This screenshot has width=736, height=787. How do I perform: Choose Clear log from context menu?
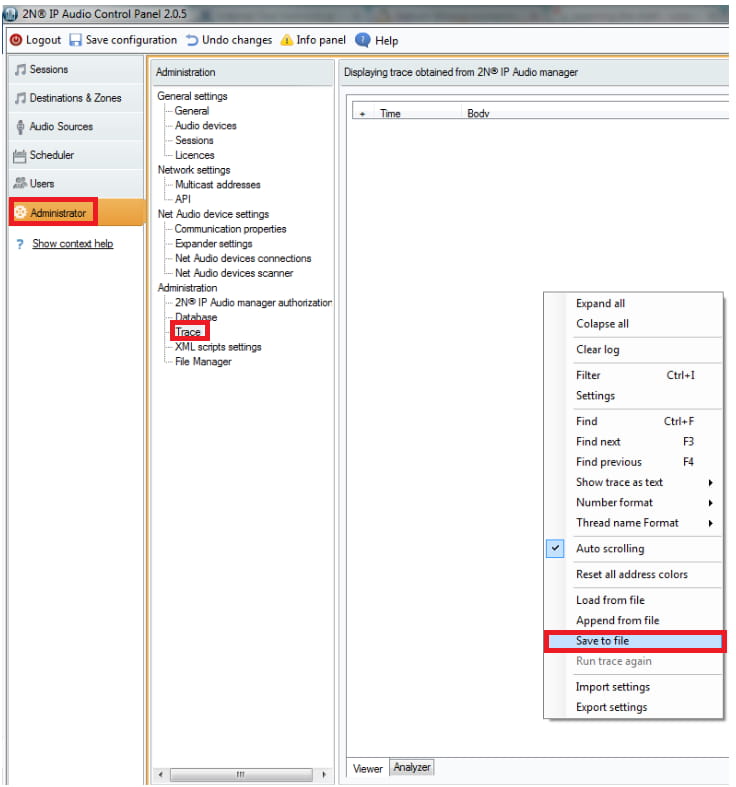(x=597, y=349)
